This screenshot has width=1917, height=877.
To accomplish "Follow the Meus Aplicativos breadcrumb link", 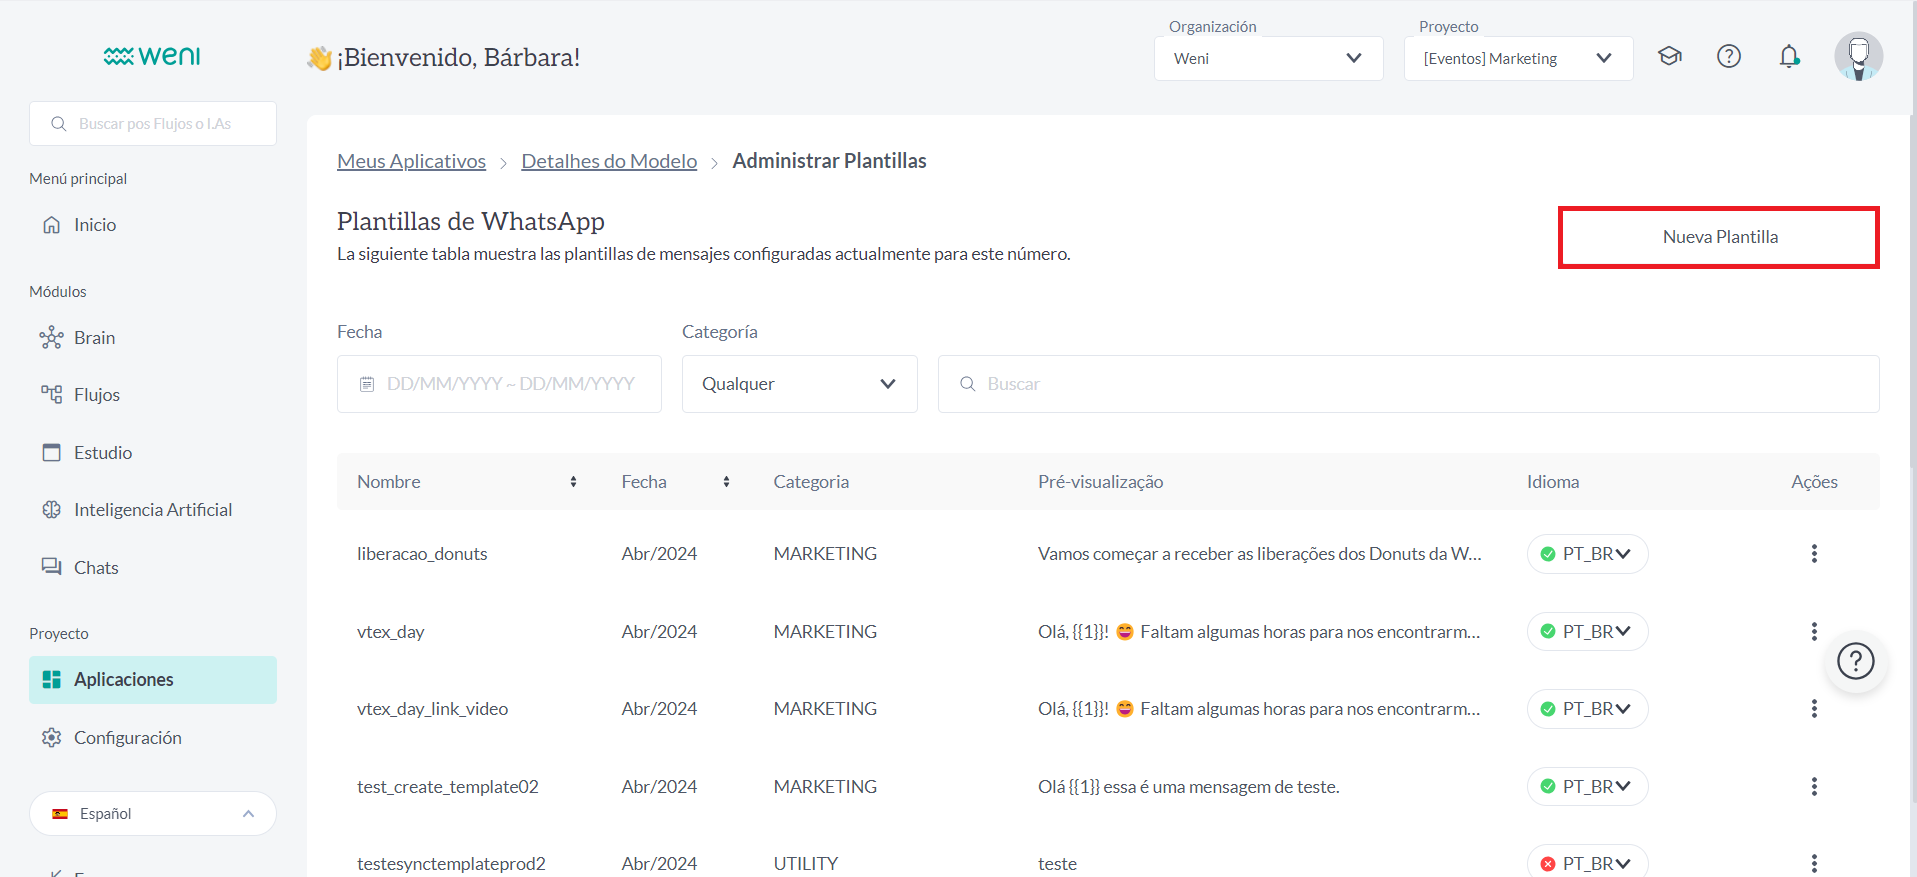I will pyautogui.click(x=411, y=161).
